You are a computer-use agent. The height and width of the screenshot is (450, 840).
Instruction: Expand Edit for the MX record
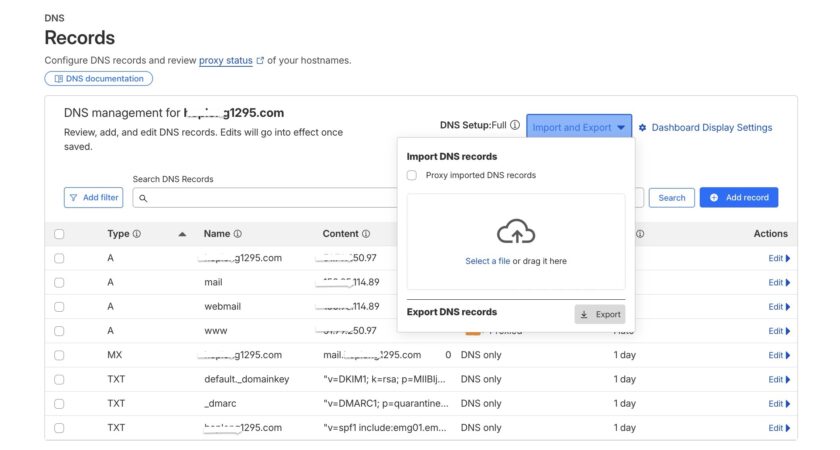click(779, 355)
